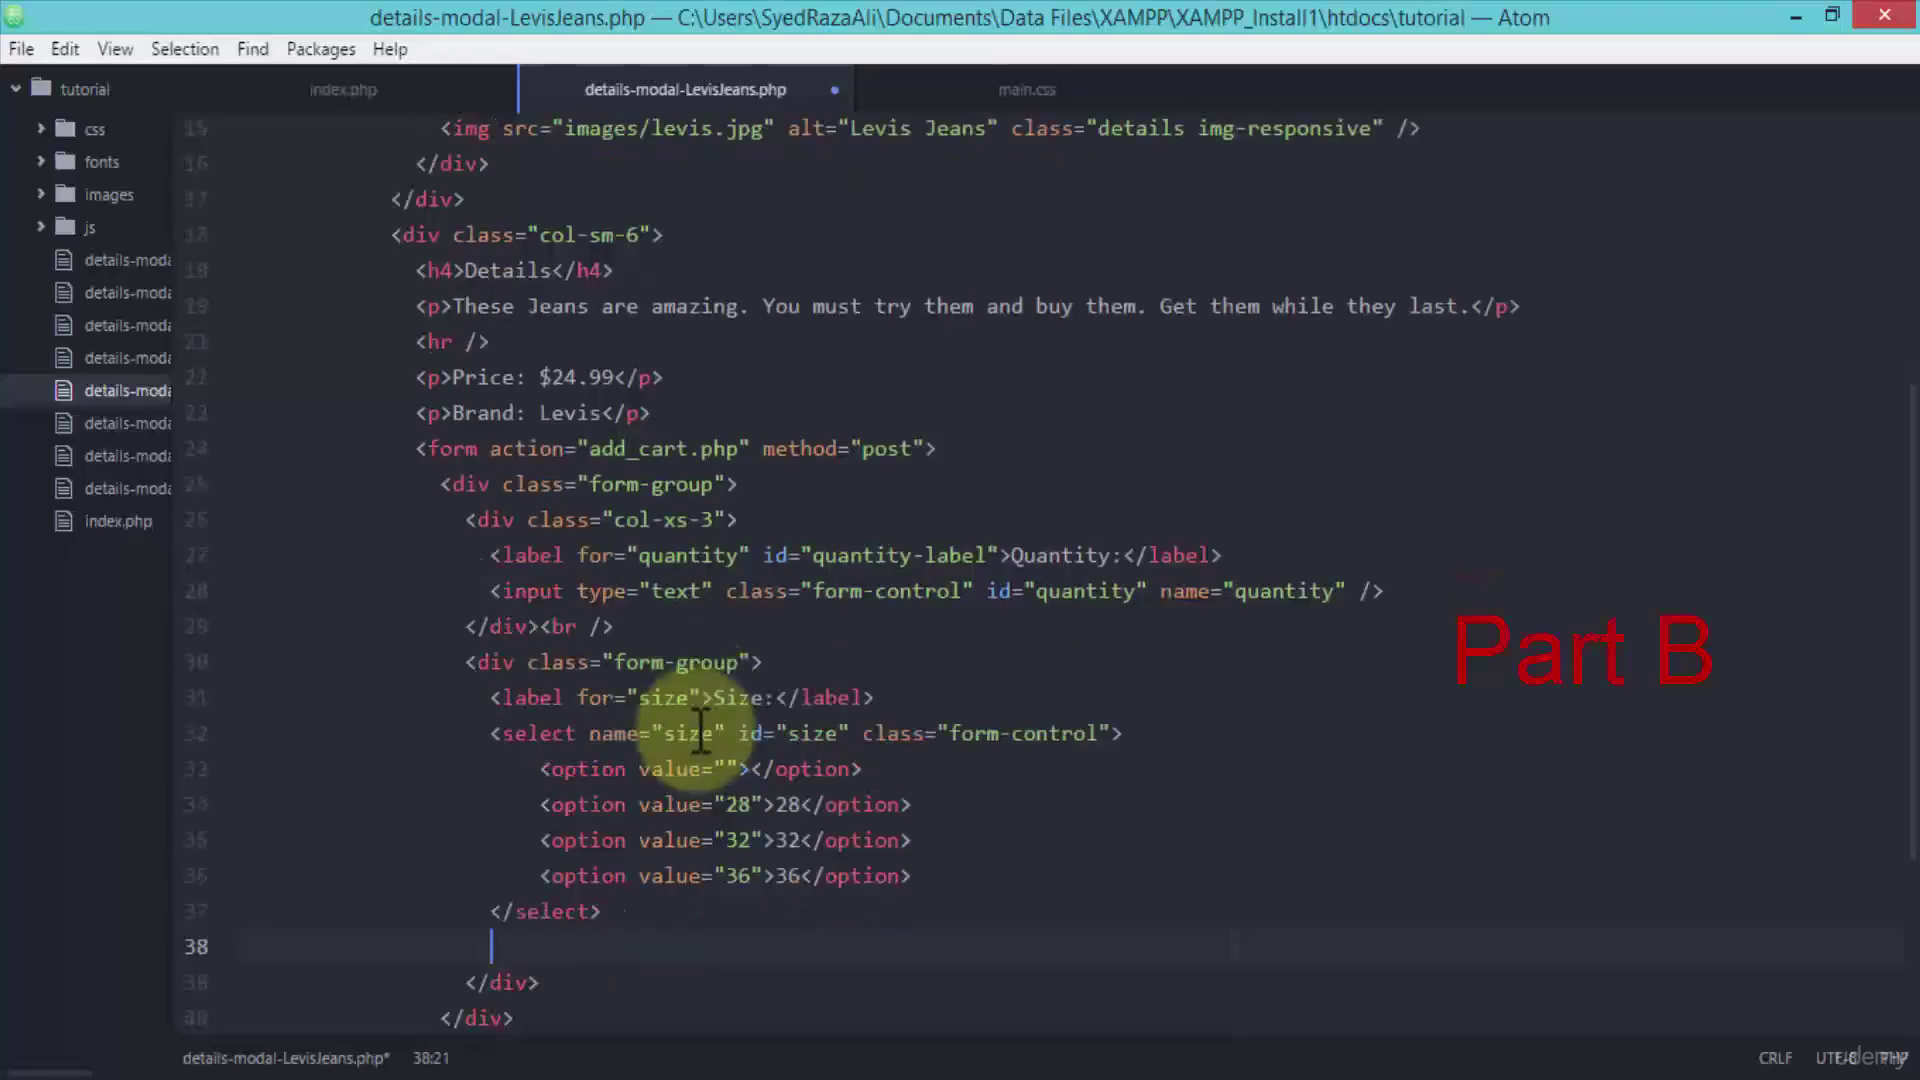Image resolution: width=1920 pixels, height=1080 pixels.
Task: Expand the fonts folder chevron
Action: 41,161
